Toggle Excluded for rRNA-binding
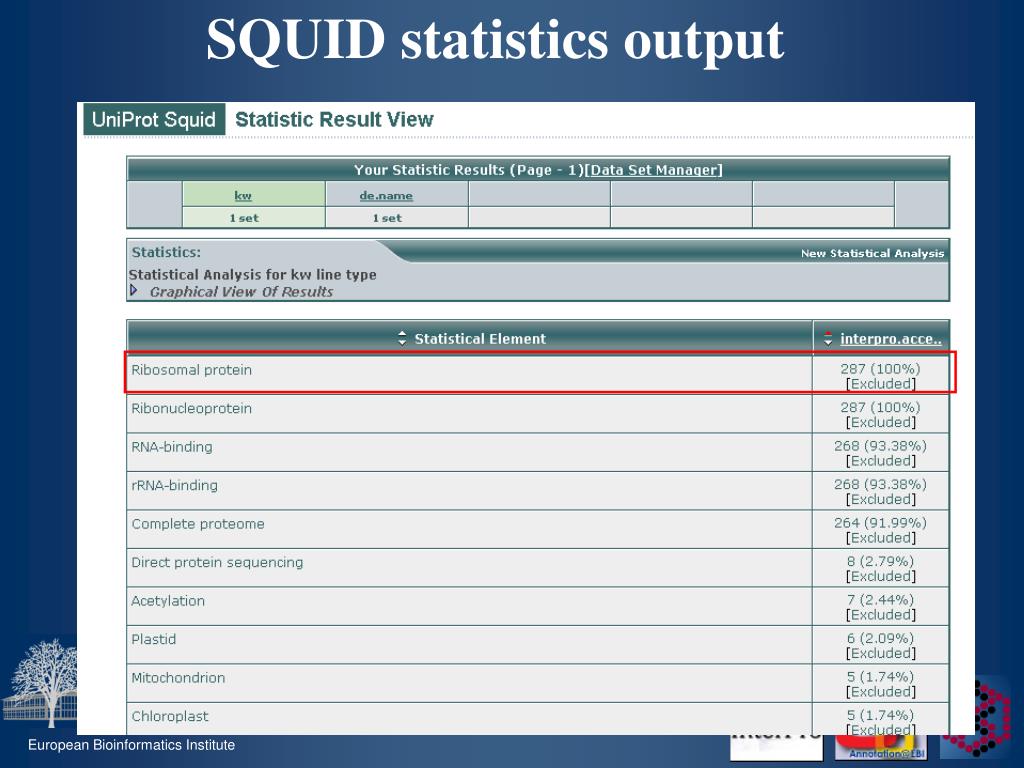The height and width of the screenshot is (768, 1024). pos(881,500)
